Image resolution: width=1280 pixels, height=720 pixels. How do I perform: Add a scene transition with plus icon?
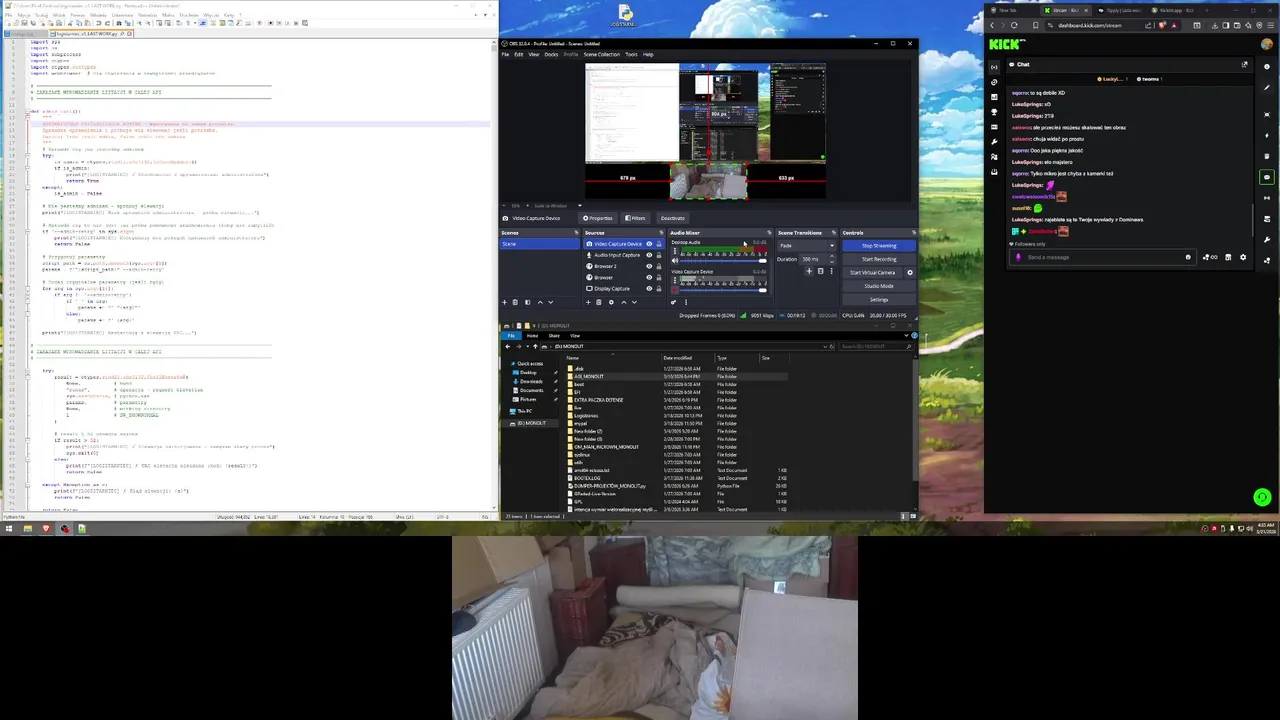click(809, 271)
